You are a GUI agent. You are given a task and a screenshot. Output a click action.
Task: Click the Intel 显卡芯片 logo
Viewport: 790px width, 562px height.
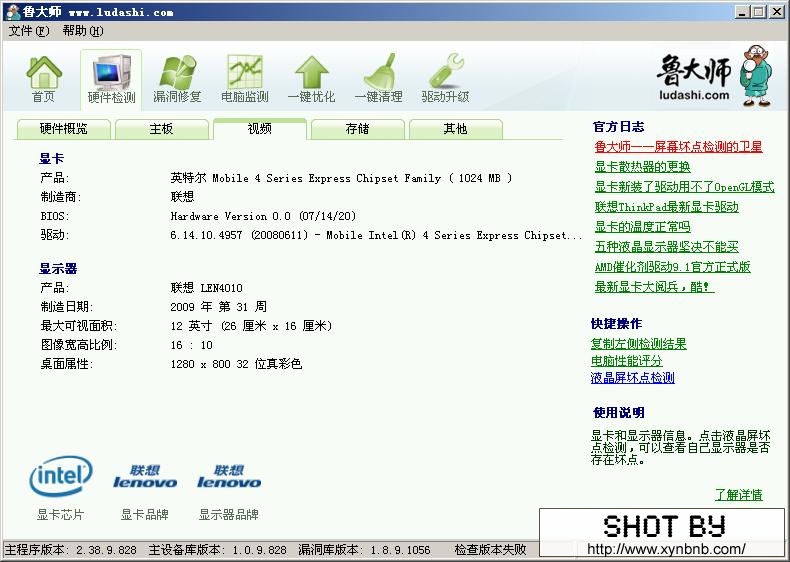click(x=60, y=476)
